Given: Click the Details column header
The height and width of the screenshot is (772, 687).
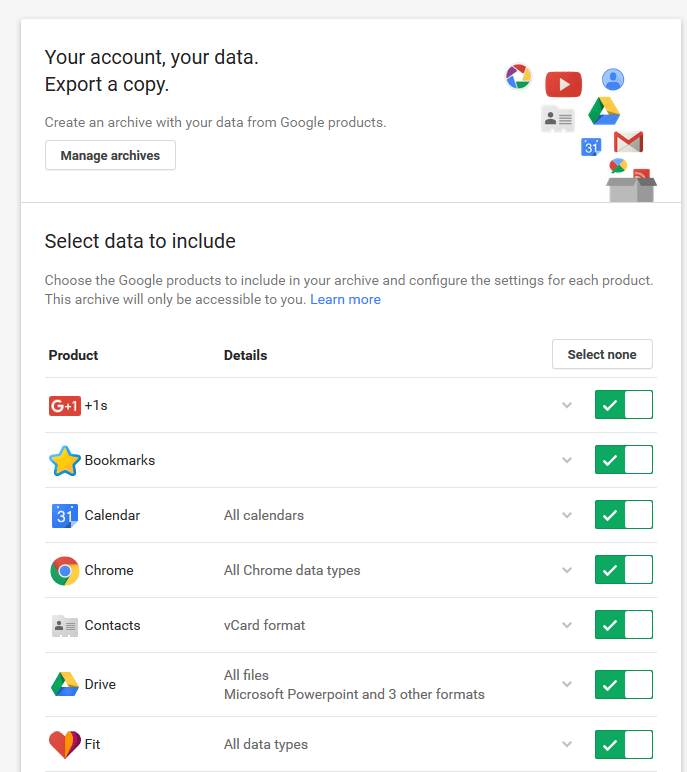Looking at the screenshot, I should pyautogui.click(x=245, y=355).
